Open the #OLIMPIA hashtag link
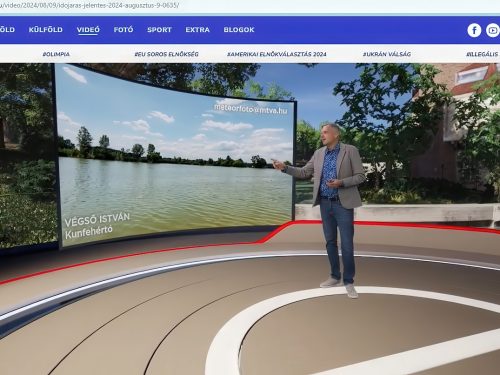 tap(56, 54)
